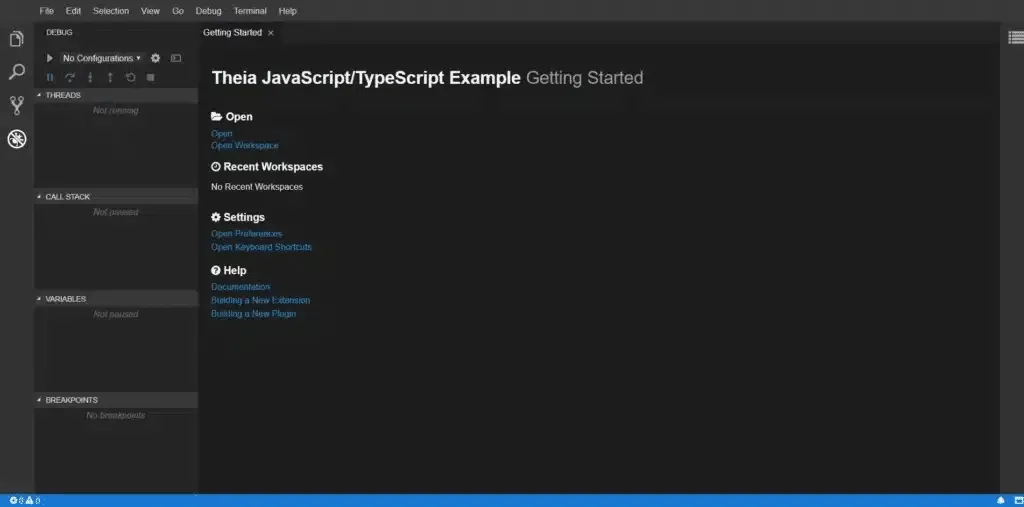This screenshot has width=1024, height=507.
Task: Collapse the THREADS section
Action: point(116,95)
